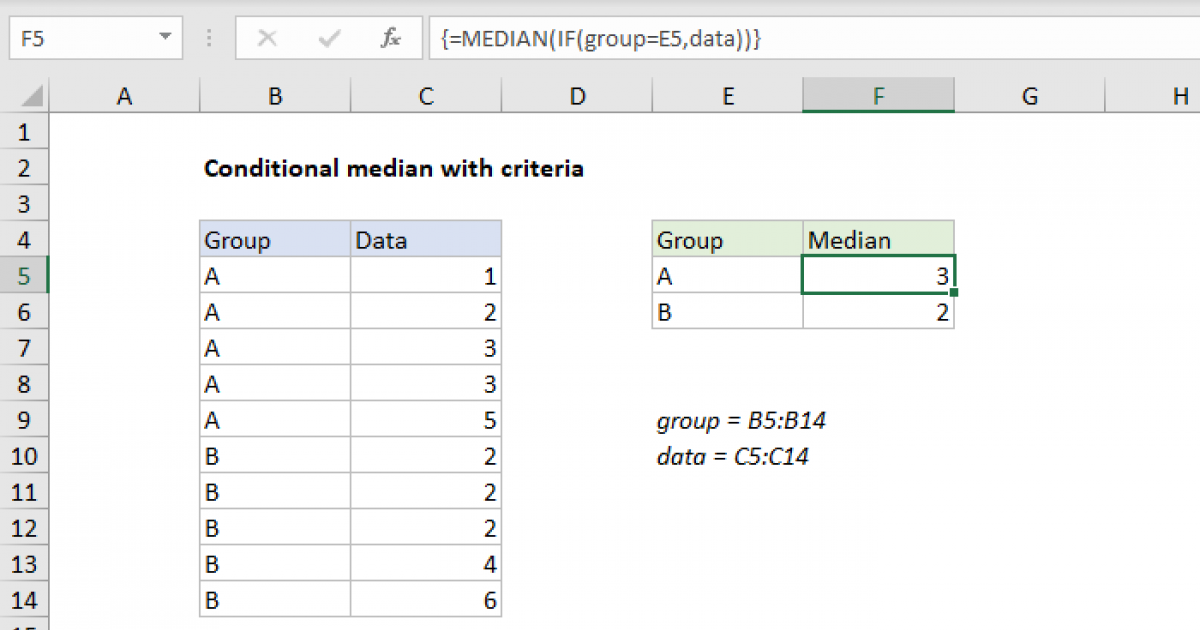Select cell B4 labeled Group

tap(275, 239)
